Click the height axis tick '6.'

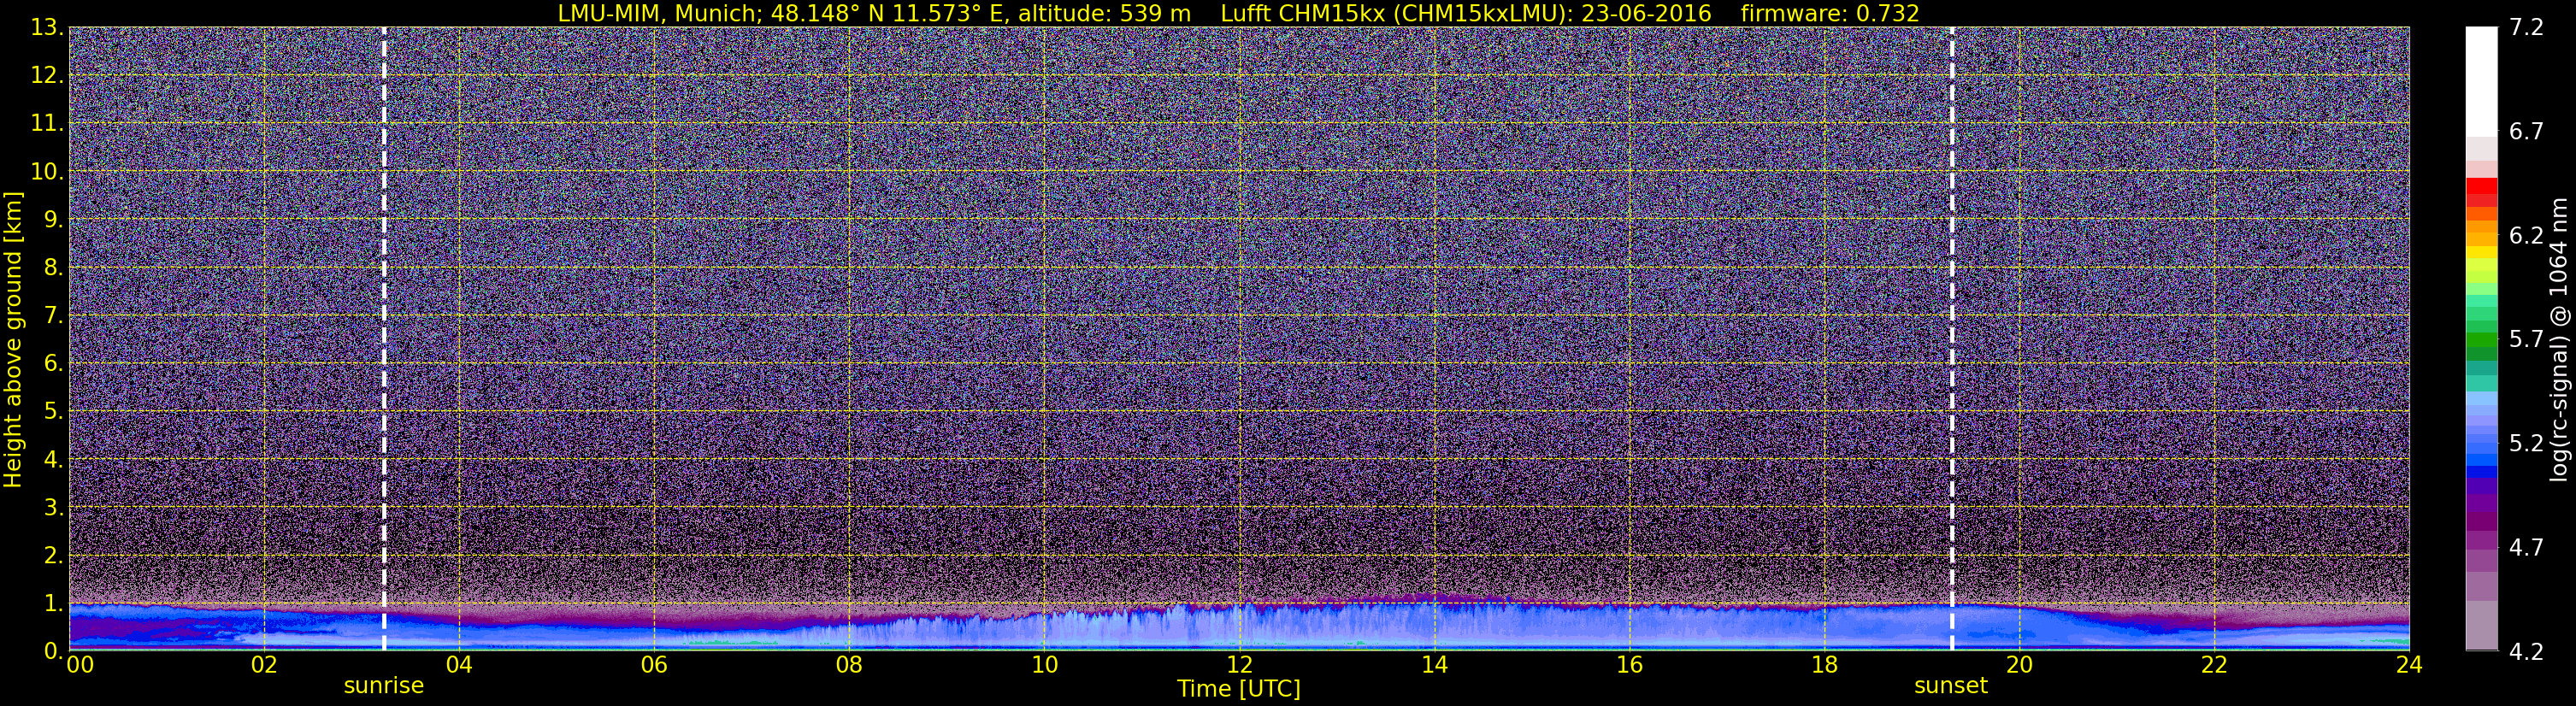tap(53, 363)
